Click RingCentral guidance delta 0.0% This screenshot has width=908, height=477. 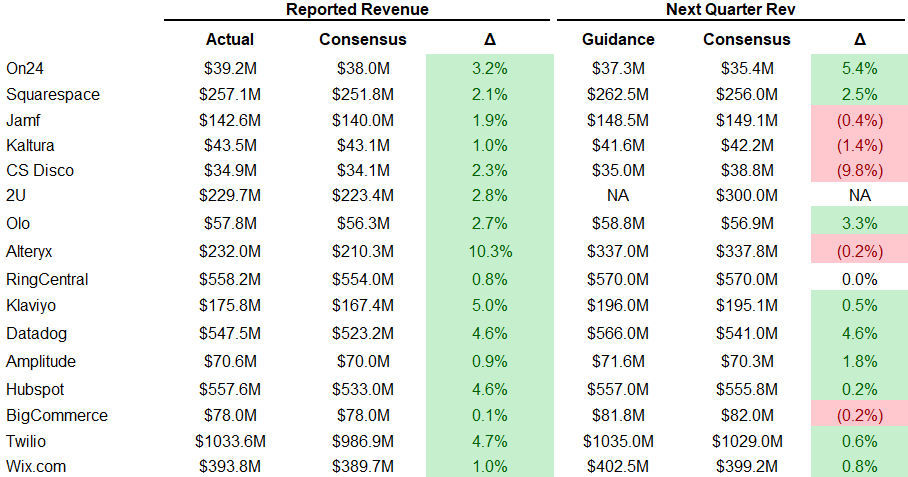[859, 280]
